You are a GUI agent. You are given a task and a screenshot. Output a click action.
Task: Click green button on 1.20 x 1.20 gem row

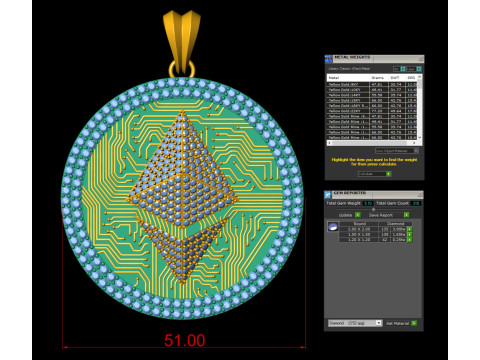point(410,240)
